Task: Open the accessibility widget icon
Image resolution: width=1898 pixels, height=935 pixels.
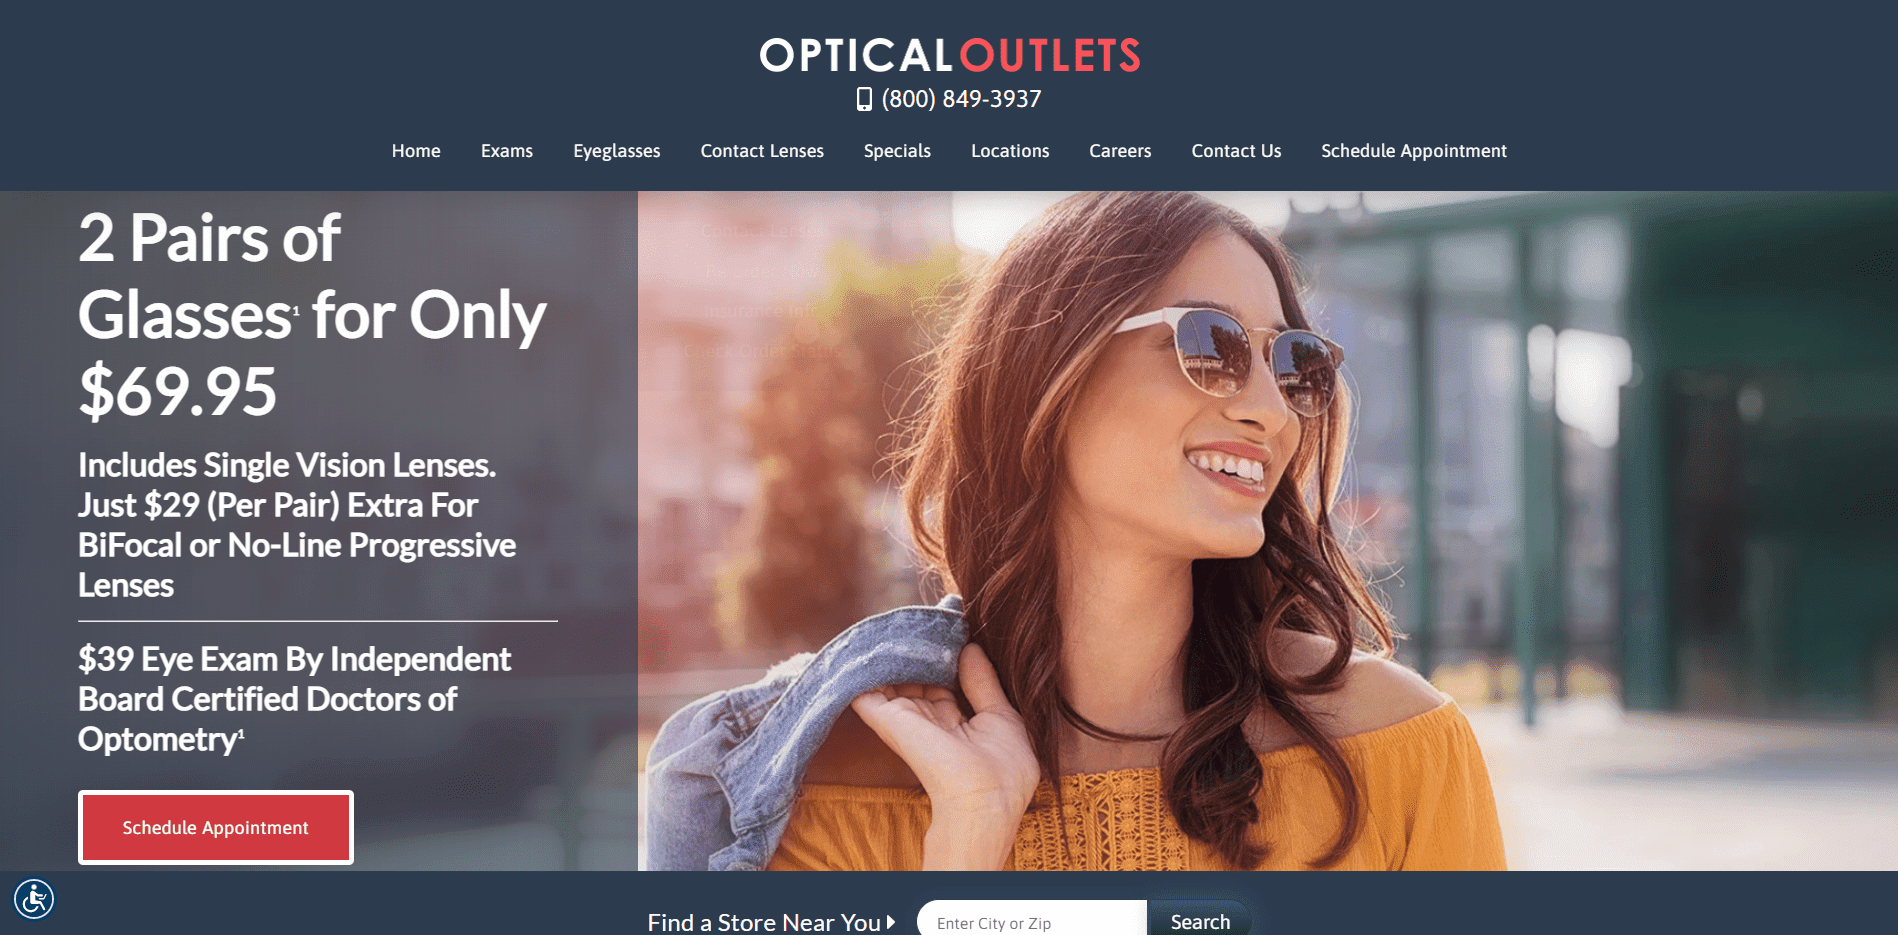Action: 34,898
